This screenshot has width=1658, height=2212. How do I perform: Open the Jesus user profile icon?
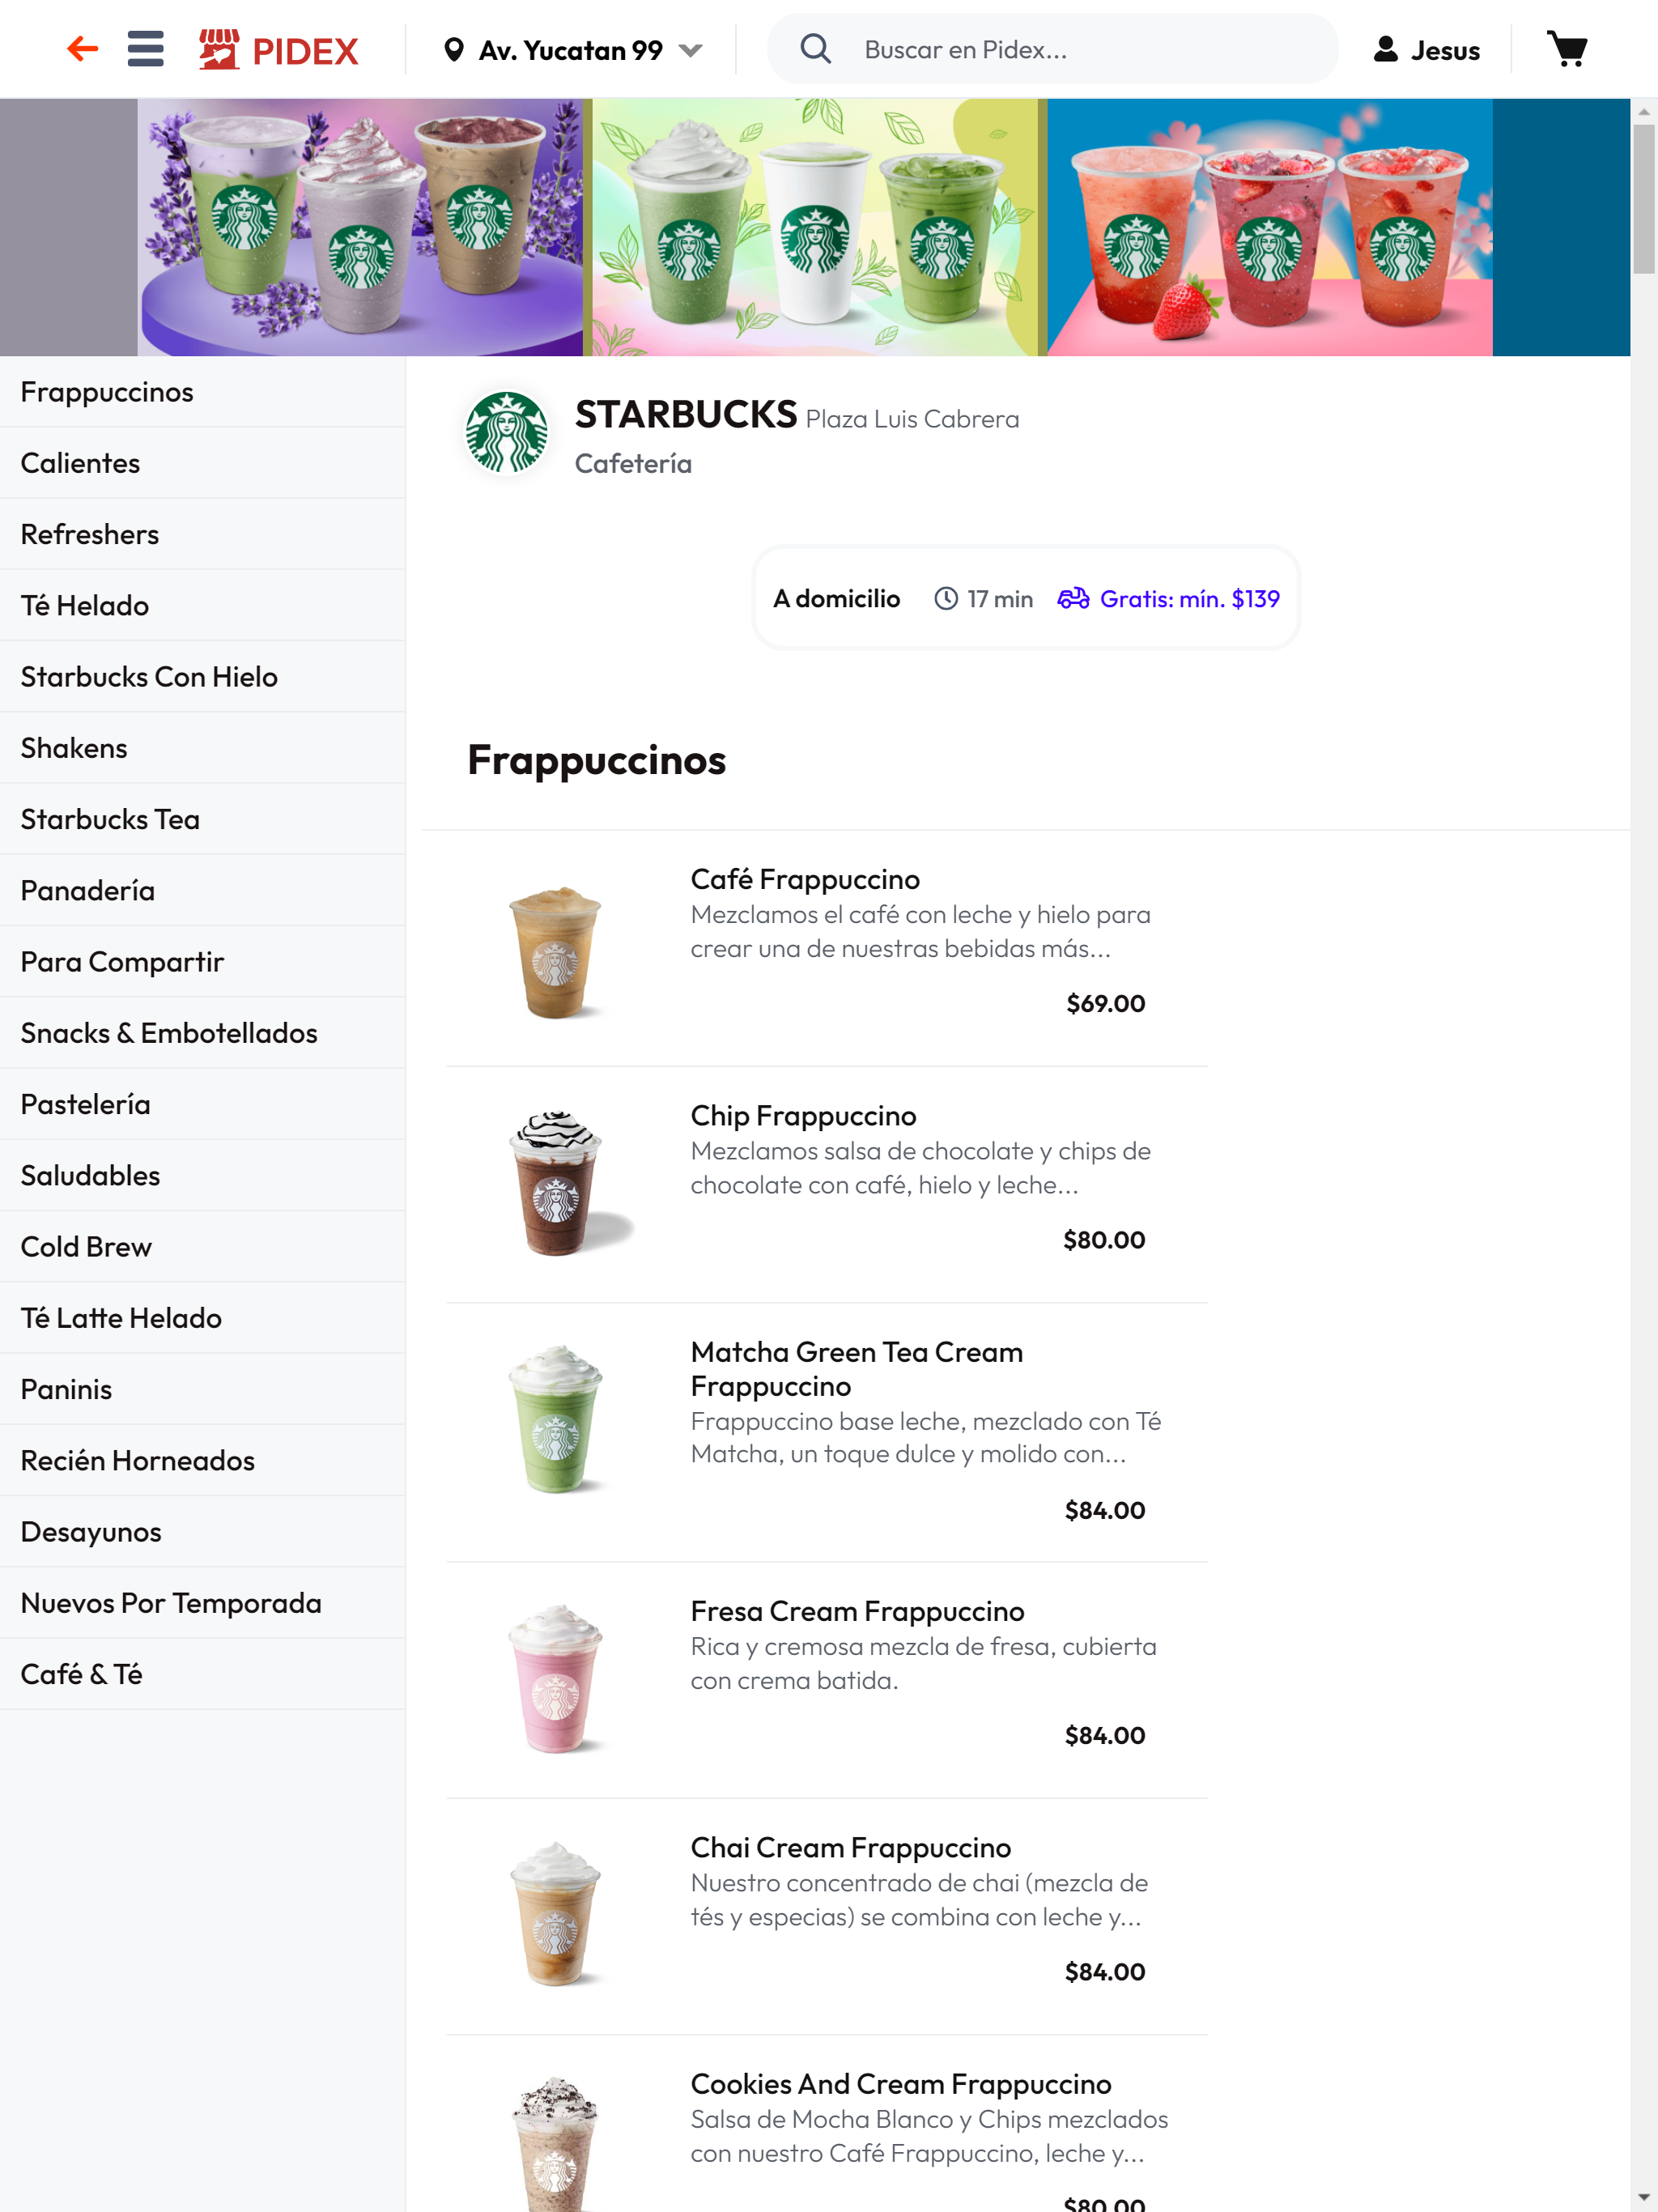point(1385,49)
